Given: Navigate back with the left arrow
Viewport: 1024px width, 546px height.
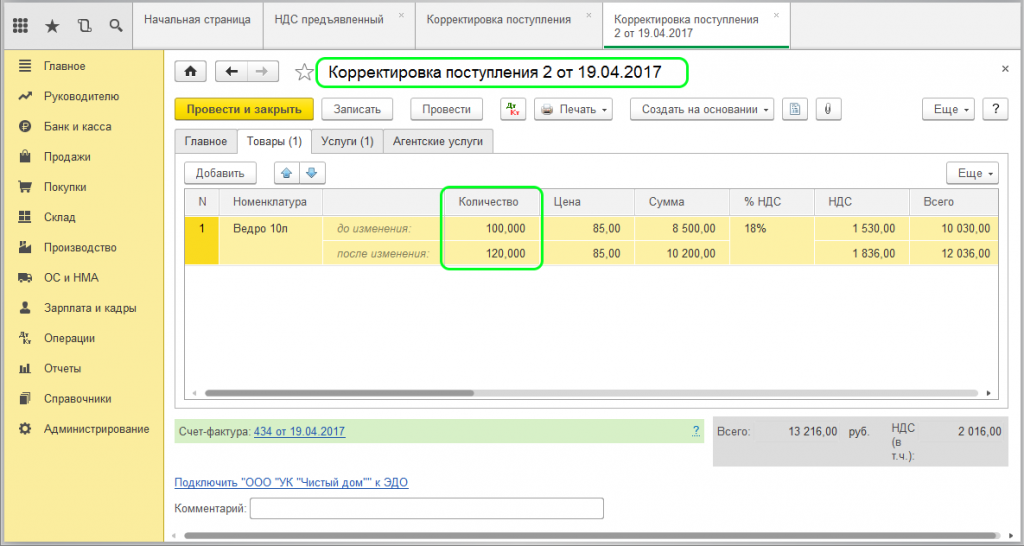Looking at the screenshot, I should click(x=232, y=72).
